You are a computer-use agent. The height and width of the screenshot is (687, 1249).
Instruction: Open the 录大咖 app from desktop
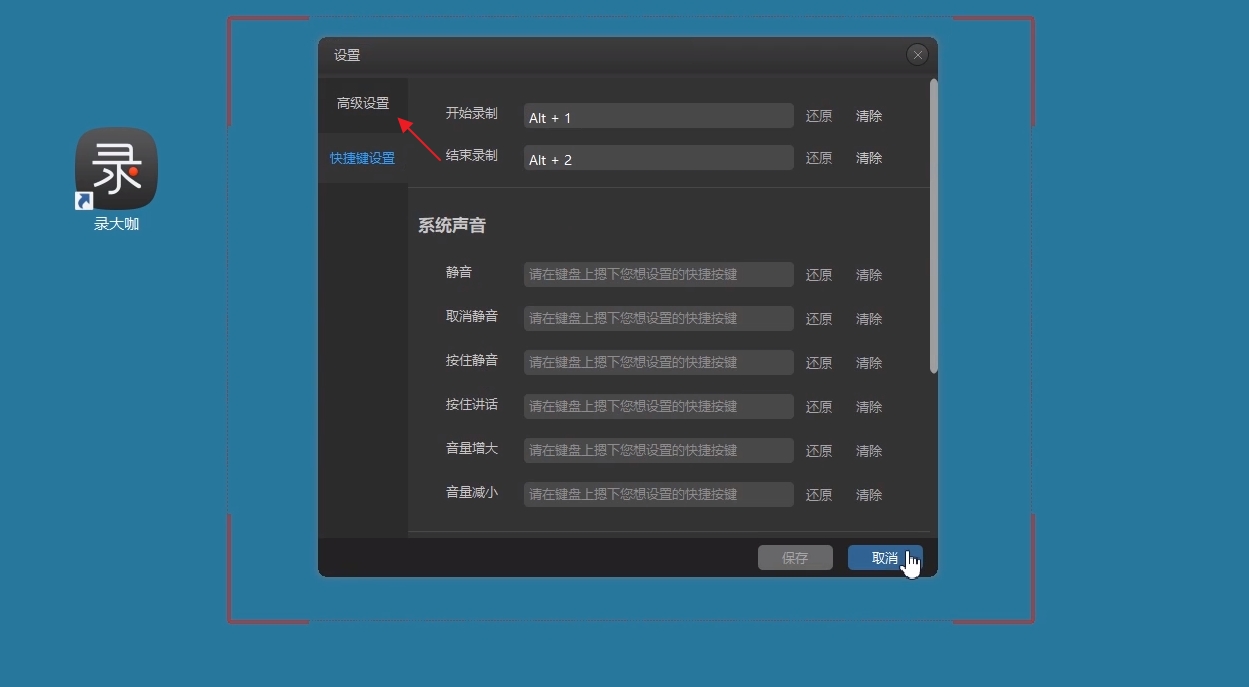tap(116, 170)
